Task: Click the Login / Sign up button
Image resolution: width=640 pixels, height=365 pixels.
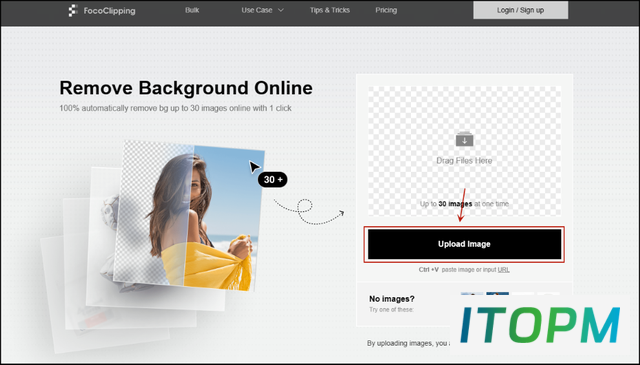Action: click(x=520, y=10)
